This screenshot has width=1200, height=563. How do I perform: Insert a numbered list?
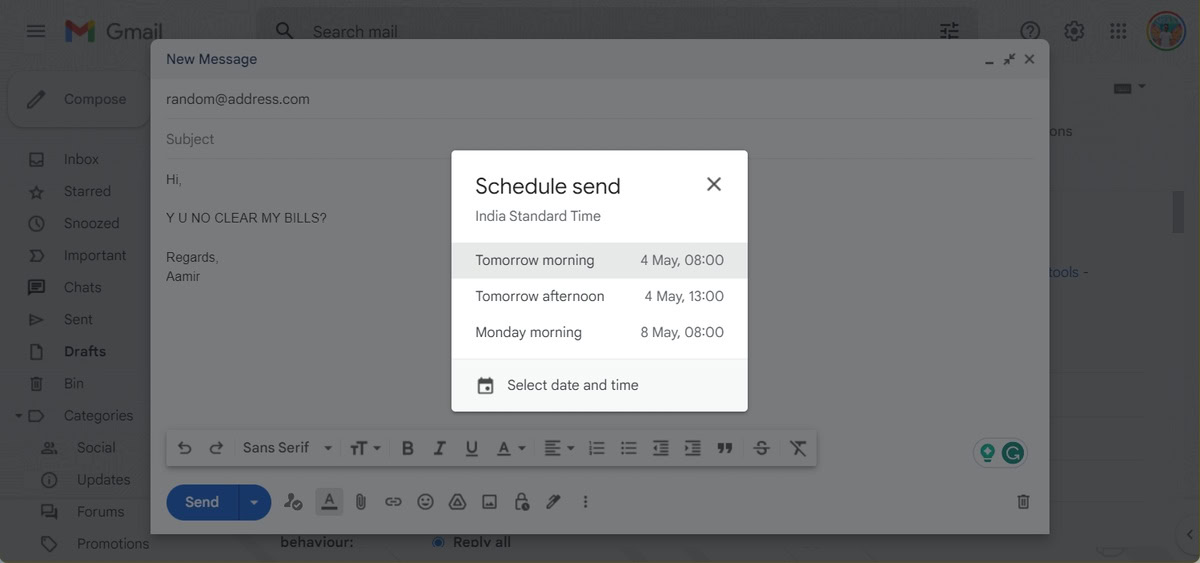[597, 448]
